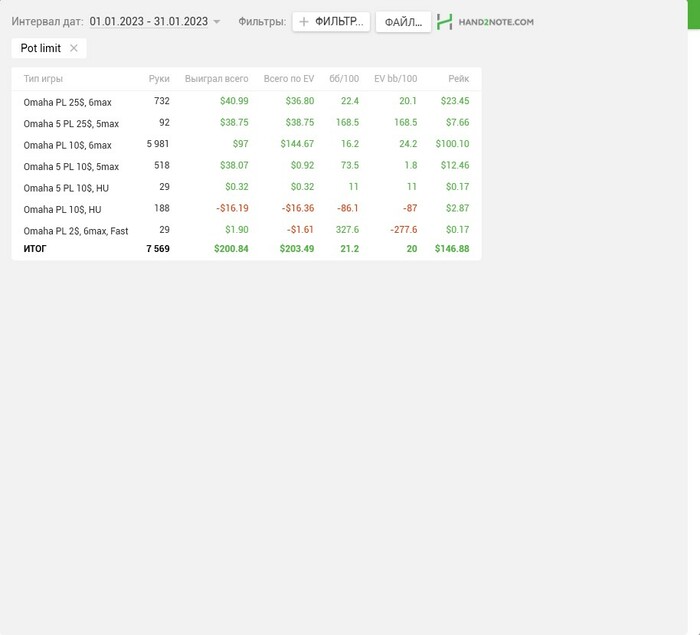The width and height of the screenshot is (700, 635).
Task: Select row Omaha 5 PL 10$, HU
Action: tap(246, 187)
